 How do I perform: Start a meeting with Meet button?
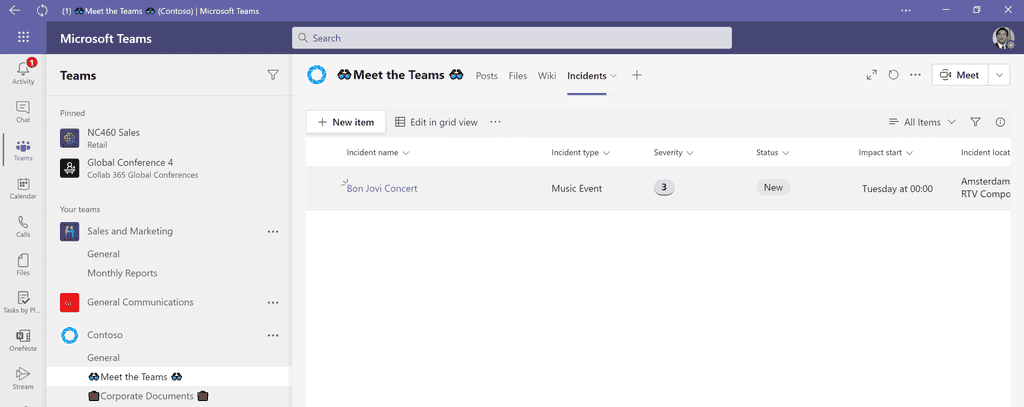point(960,75)
